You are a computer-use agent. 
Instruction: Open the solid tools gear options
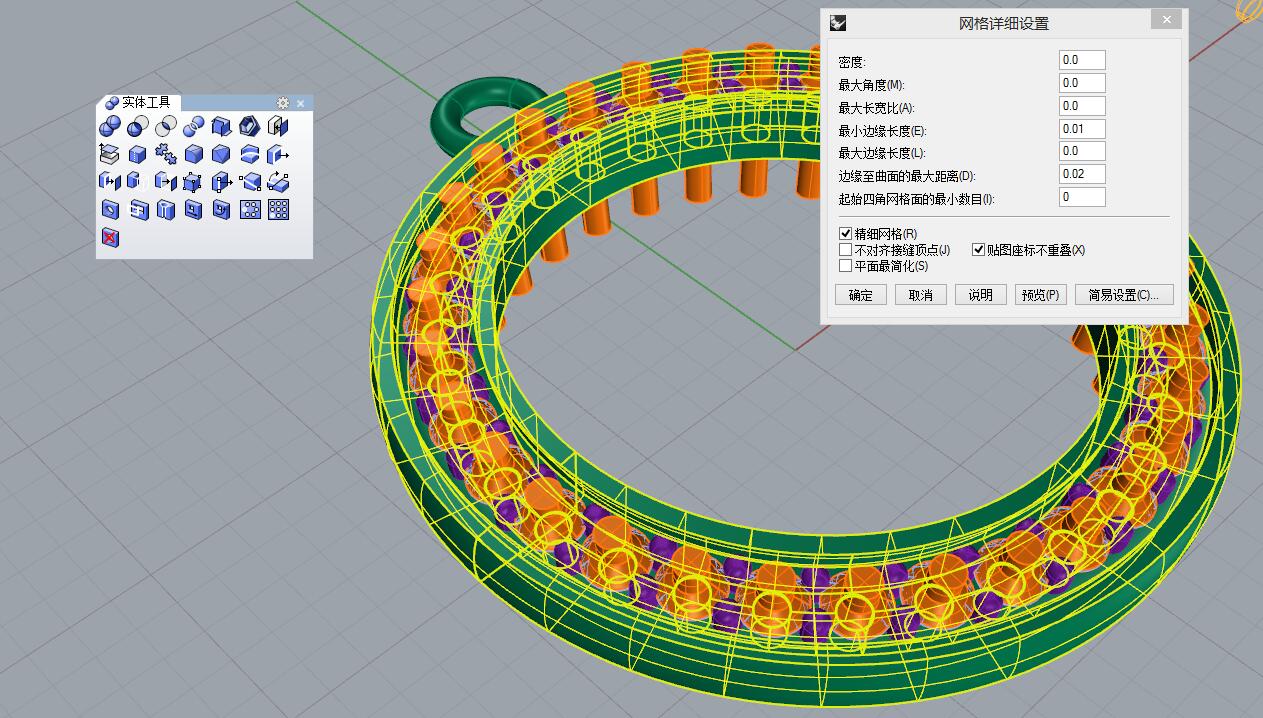[283, 103]
